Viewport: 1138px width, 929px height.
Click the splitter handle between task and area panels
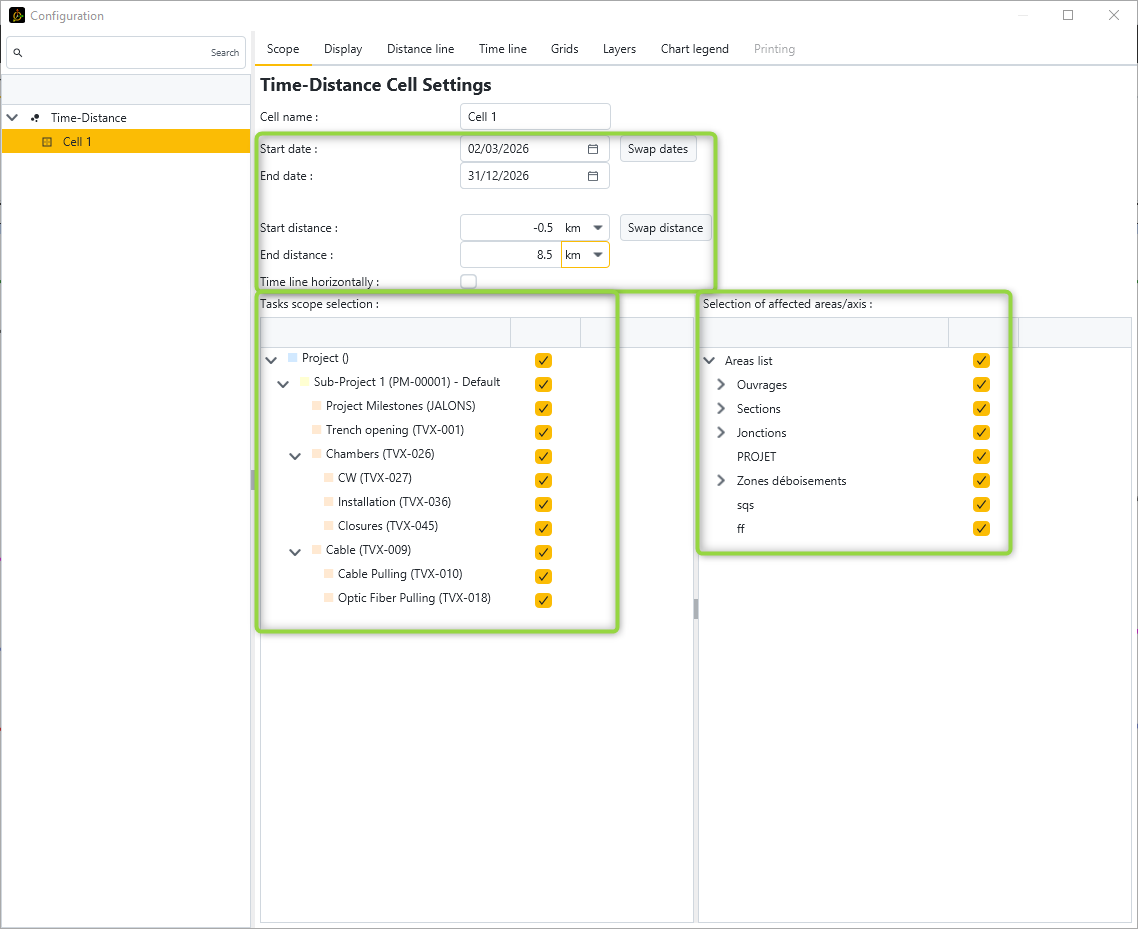click(696, 608)
